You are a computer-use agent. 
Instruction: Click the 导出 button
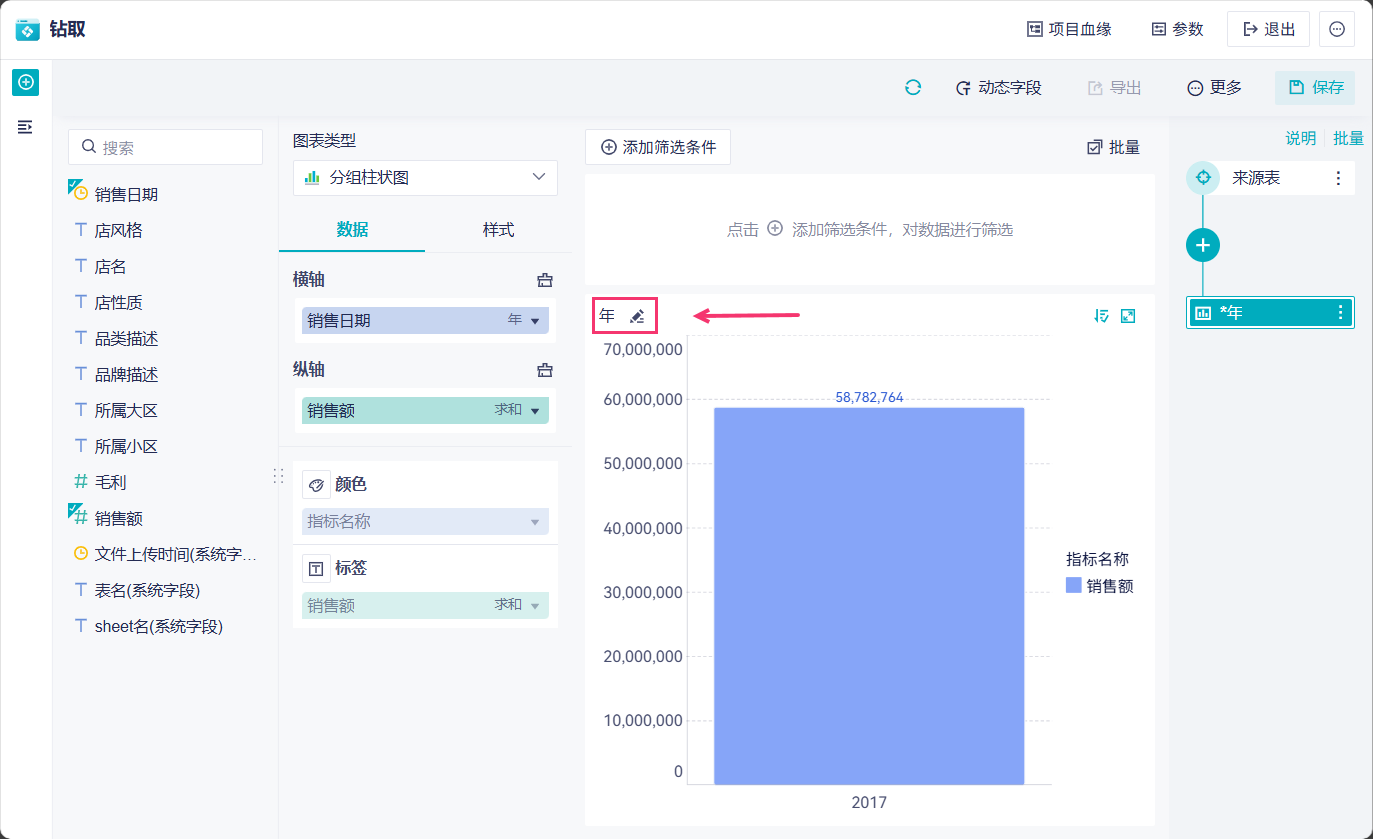pos(1114,87)
